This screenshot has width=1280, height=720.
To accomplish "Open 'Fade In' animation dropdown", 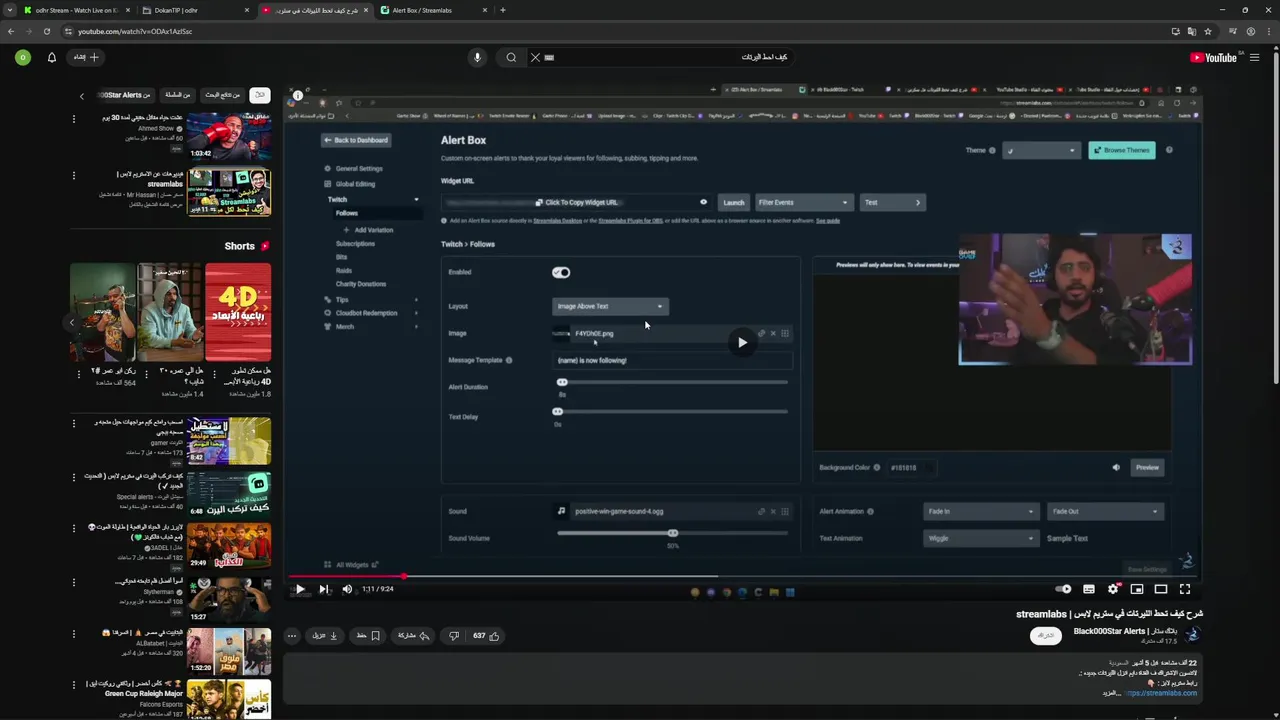I will [980, 511].
